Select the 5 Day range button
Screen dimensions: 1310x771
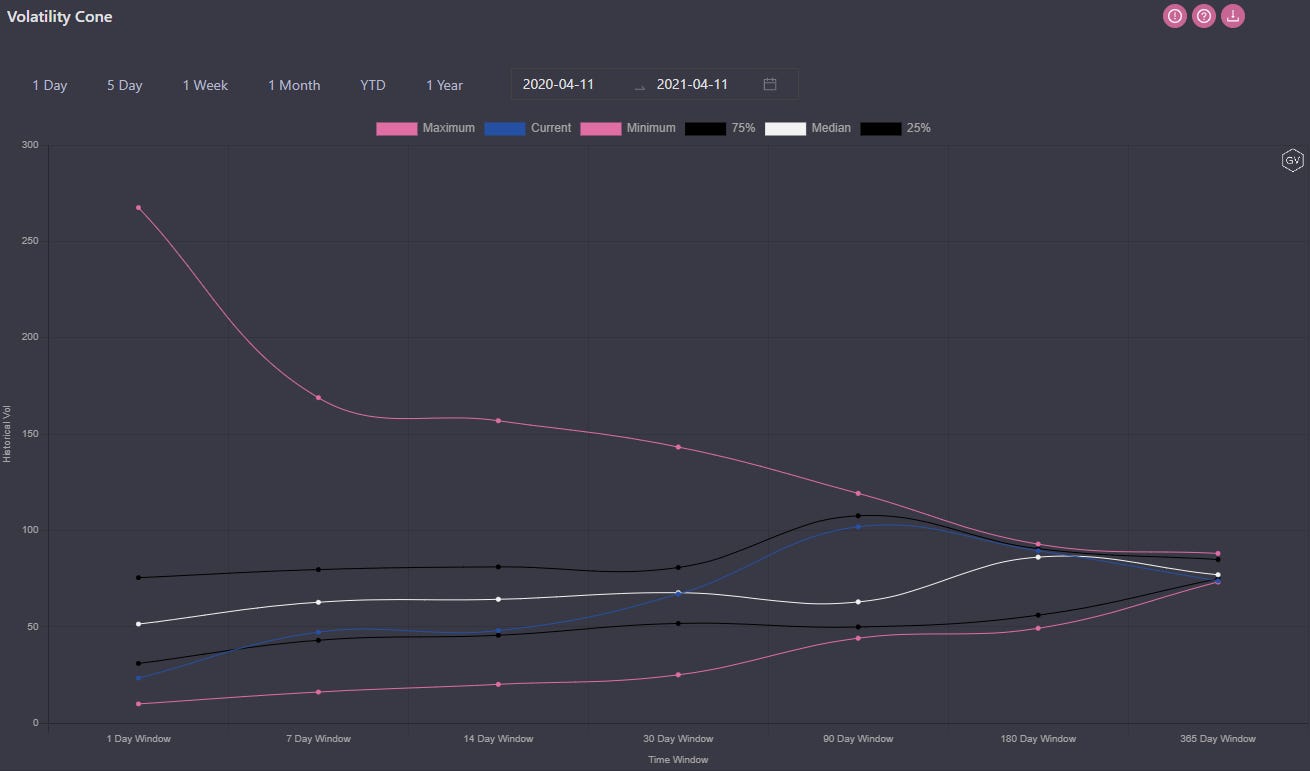click(x=125, y=85)
